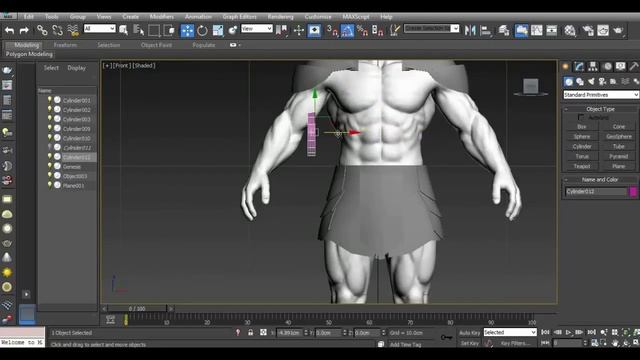Screen dimensions: 640x360
Task: Open the Rendering menu
Action: point(280,17)
